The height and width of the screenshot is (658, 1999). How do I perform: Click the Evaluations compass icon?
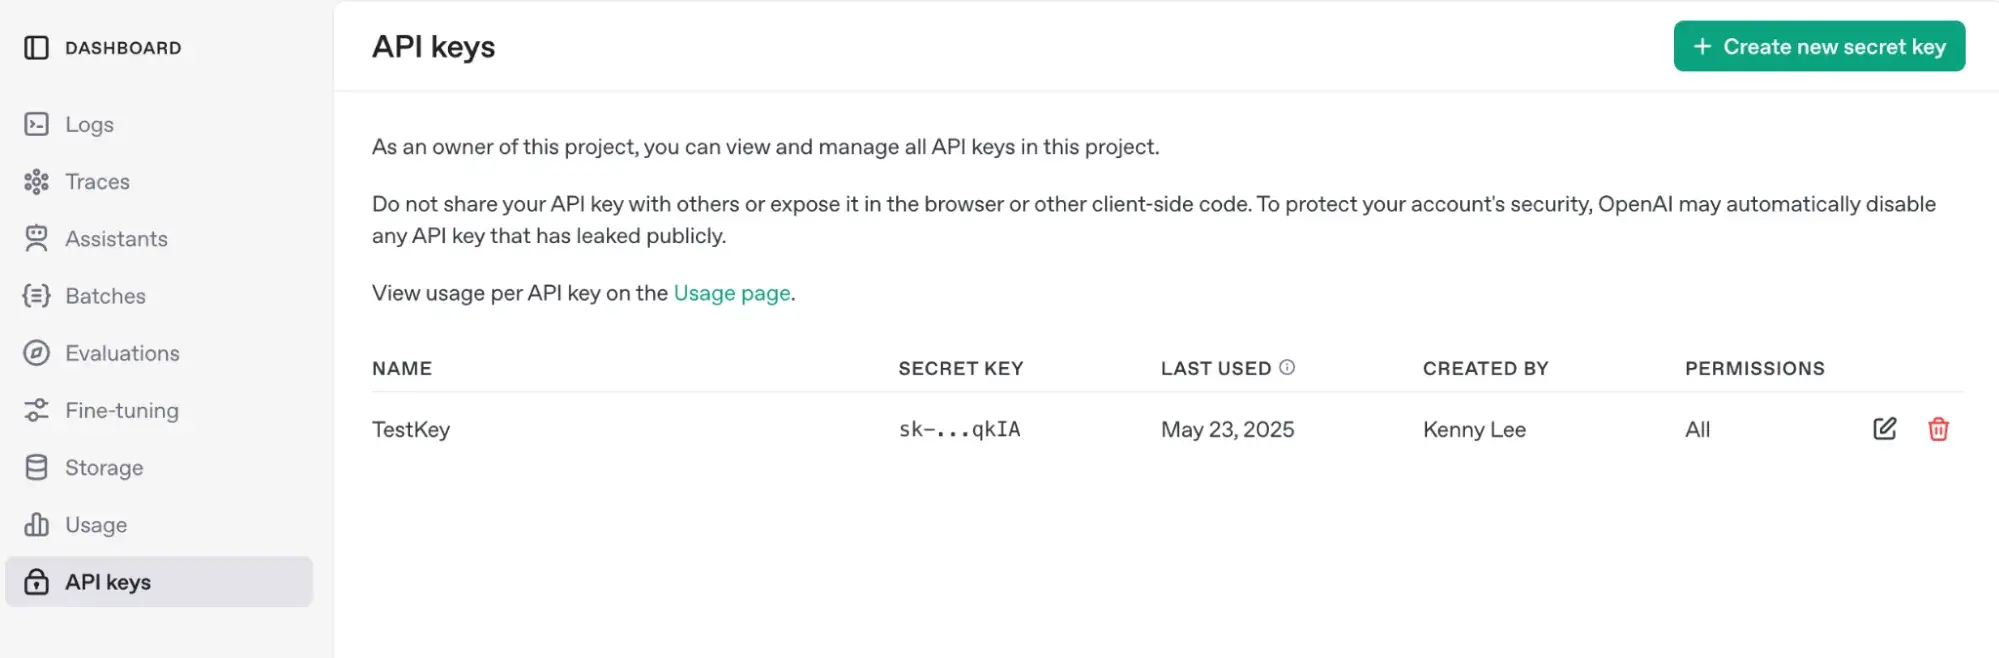[36, 353]
